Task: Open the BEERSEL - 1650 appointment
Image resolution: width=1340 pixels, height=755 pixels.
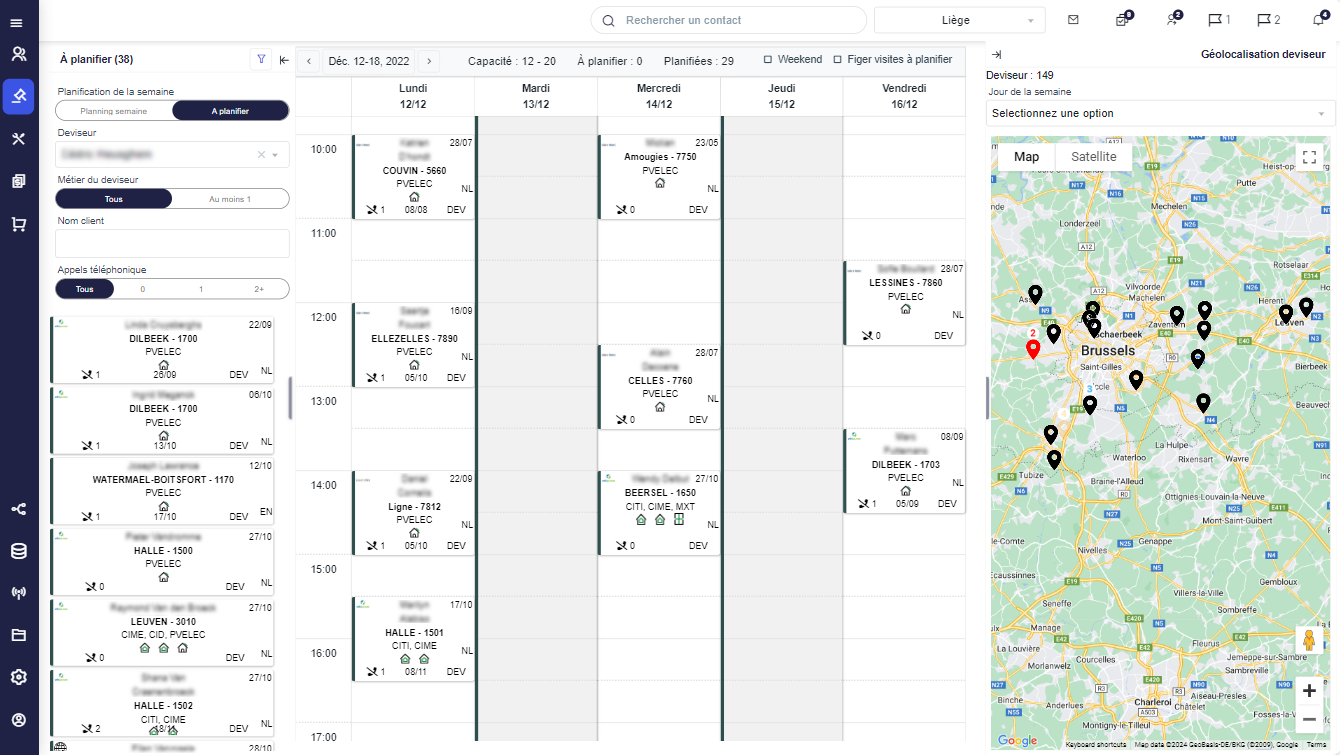Action: pos(659,513)
